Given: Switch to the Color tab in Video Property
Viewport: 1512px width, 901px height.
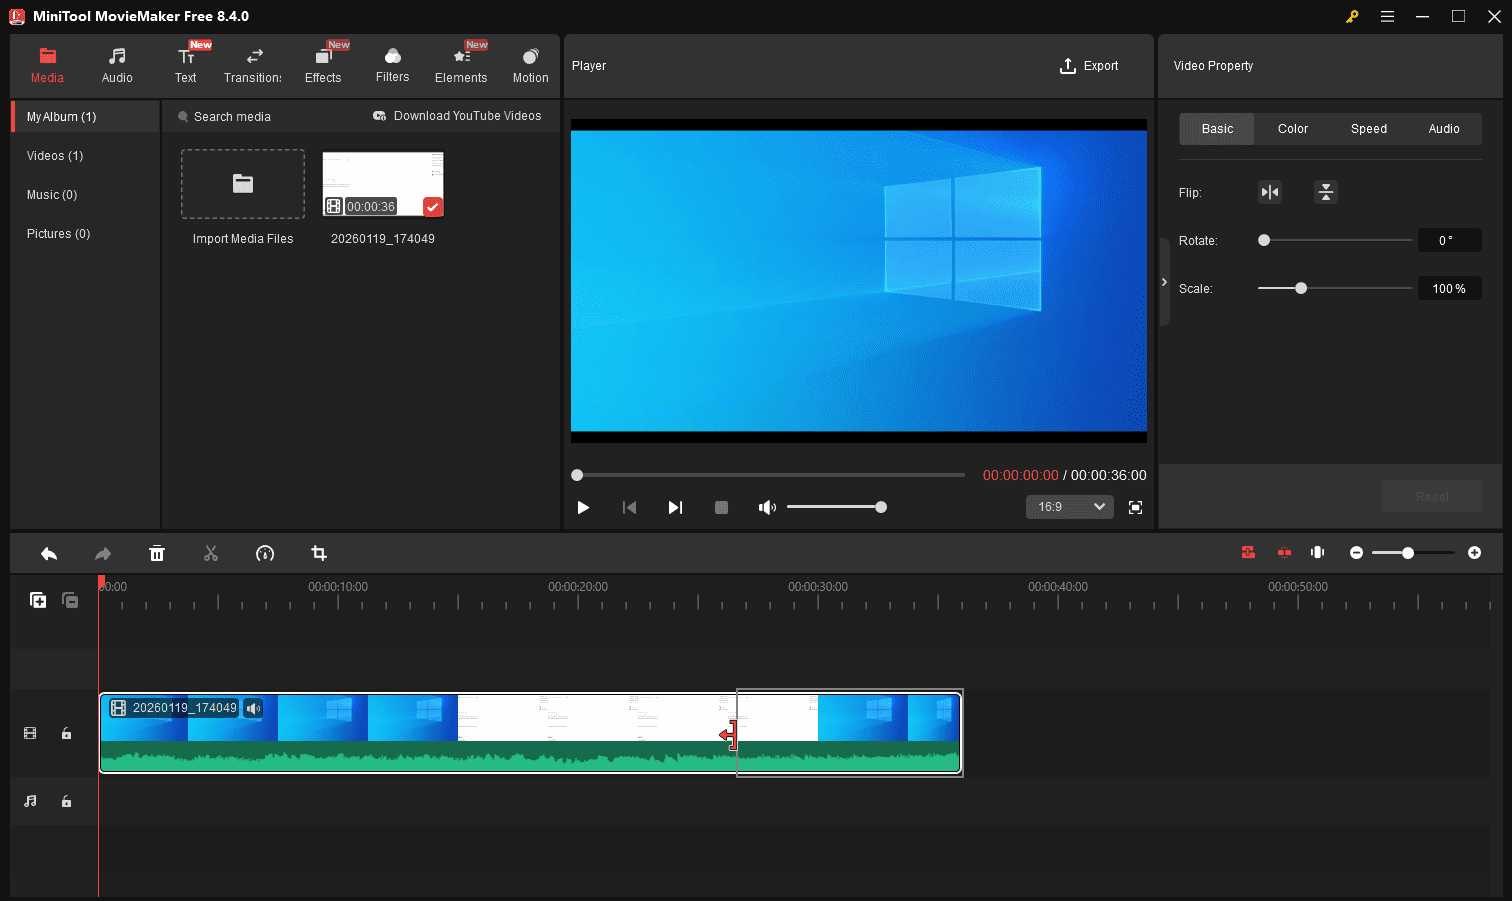Looking at the screenshot, I should pos(1292,128).
